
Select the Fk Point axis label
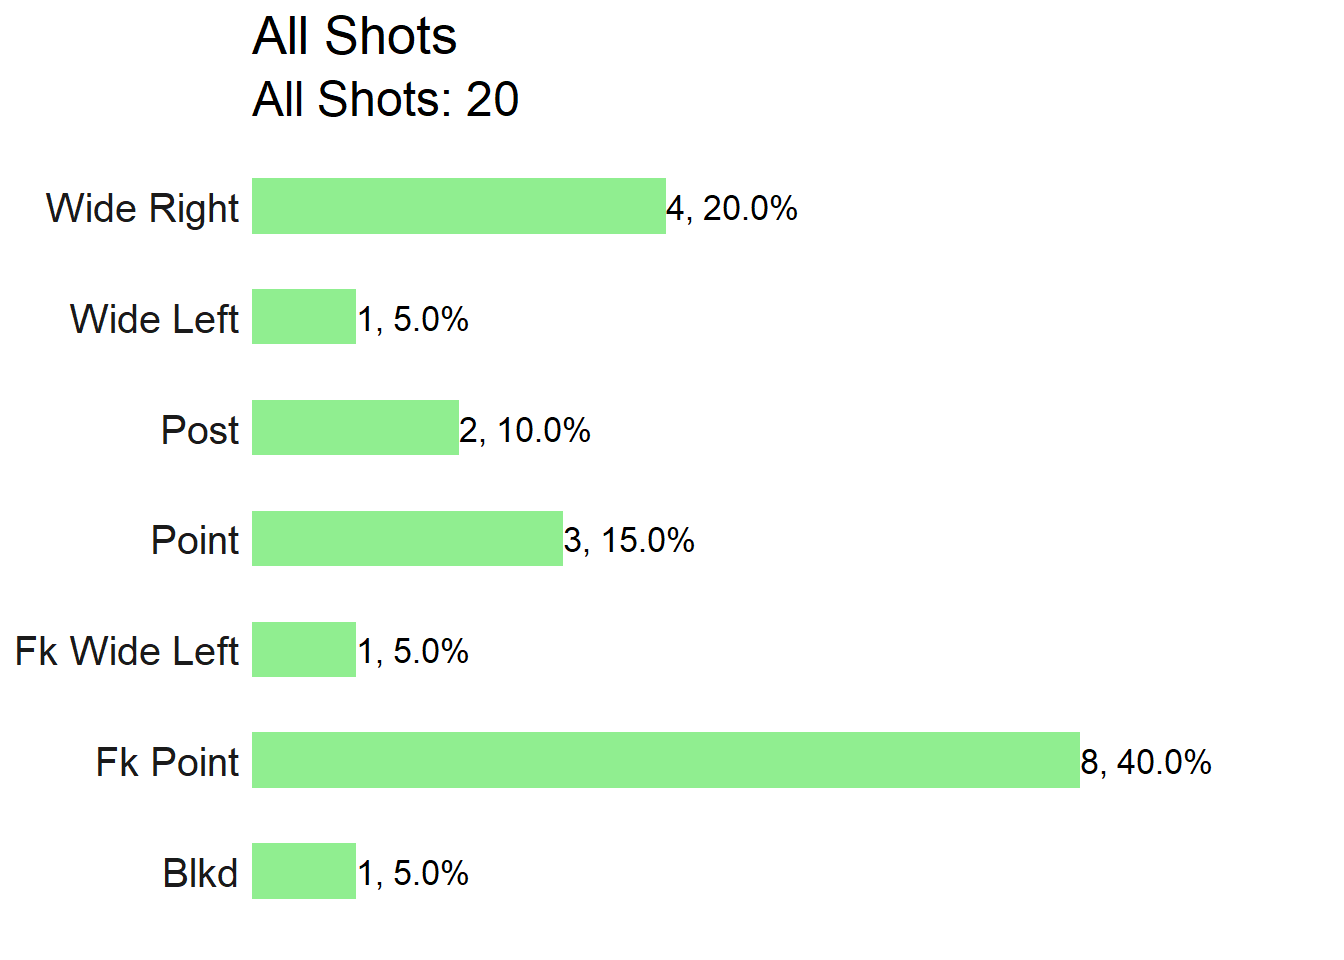(167, 762)
